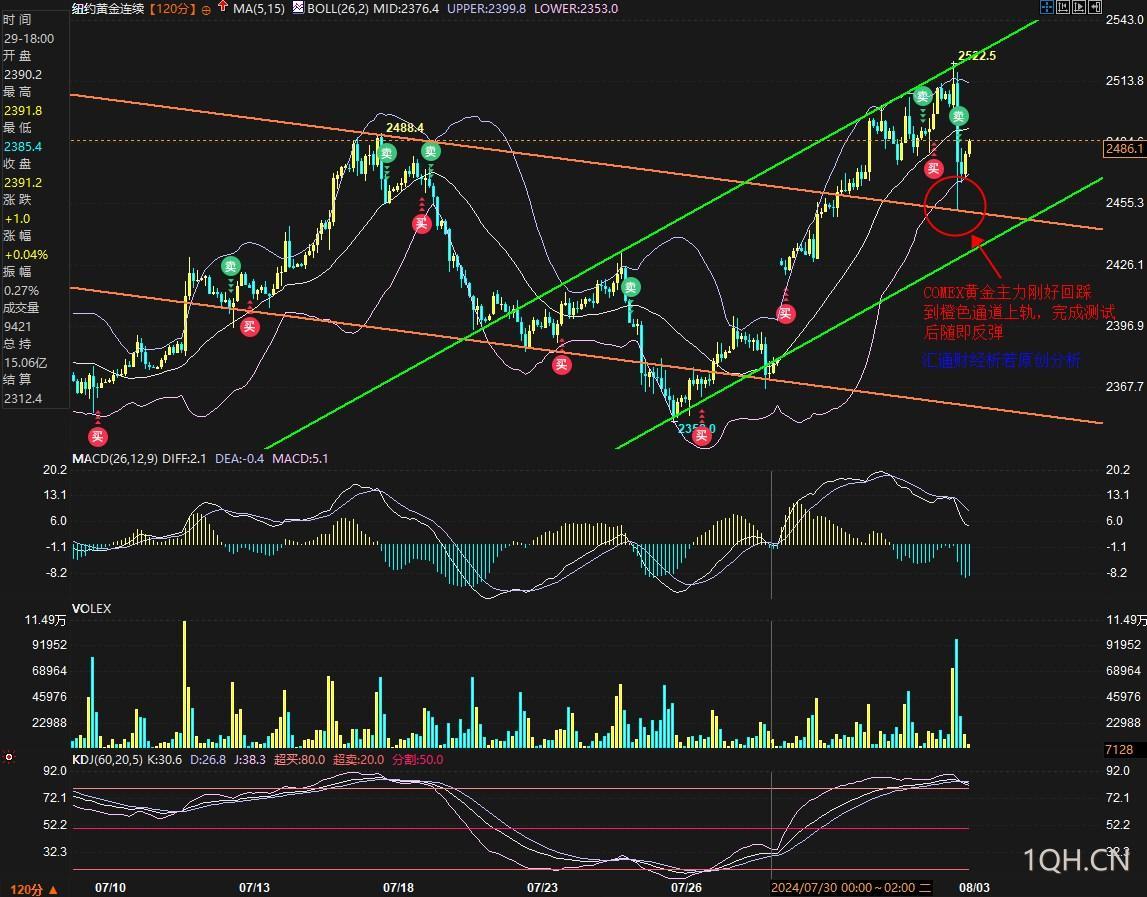This screenshot has width=1147, height=897.
Task: Select the green 卖 marker just below 2522.5 high
Action: [959, 116]
